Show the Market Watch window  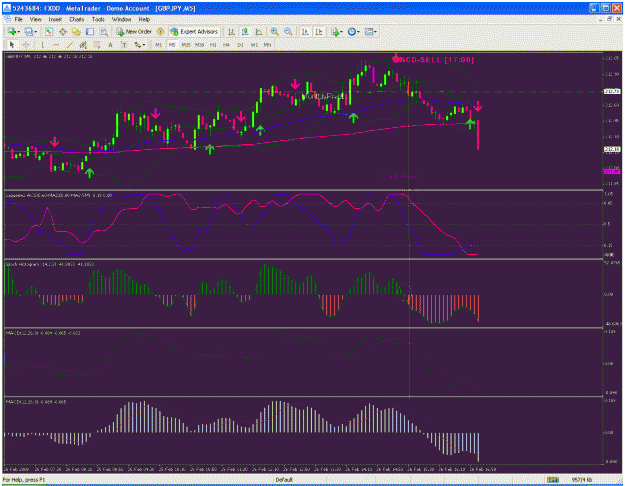[x=49, y=31]
